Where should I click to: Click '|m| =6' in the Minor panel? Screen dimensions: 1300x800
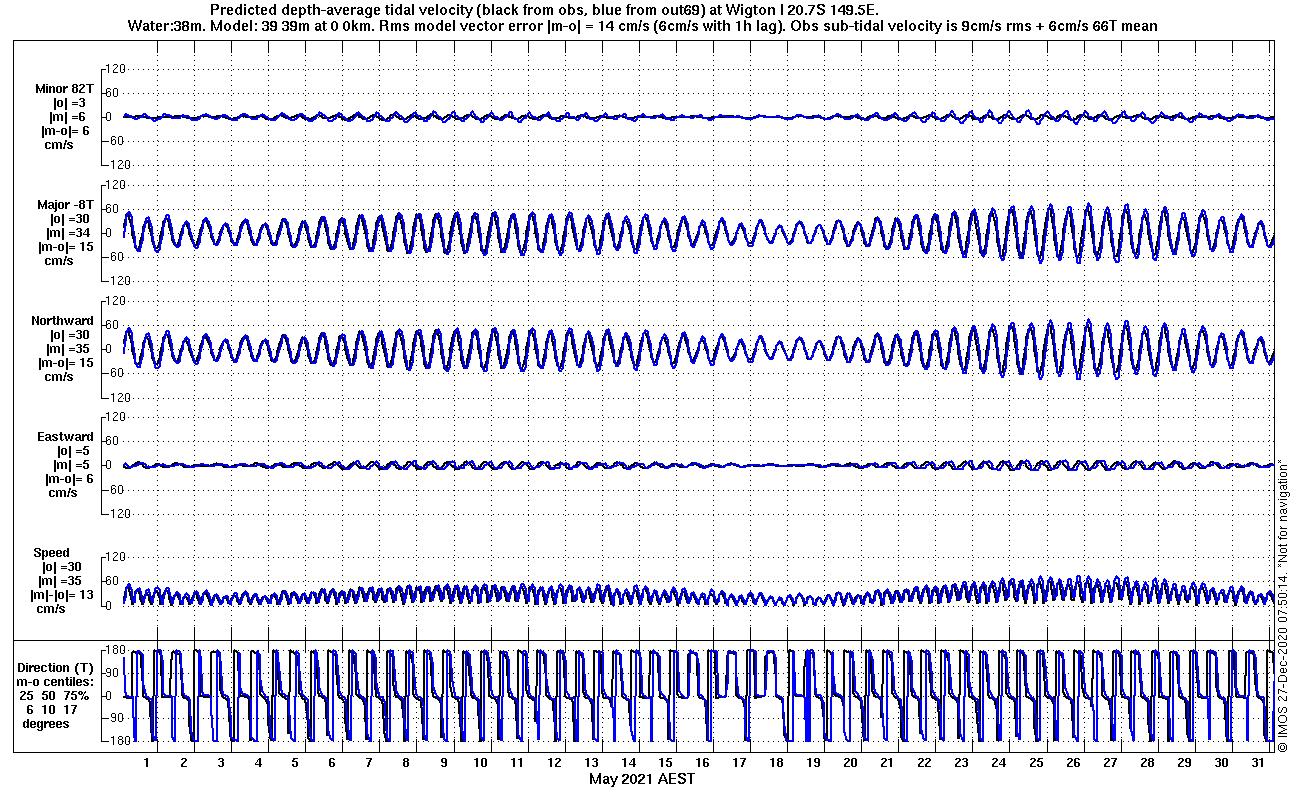[69, 116]
